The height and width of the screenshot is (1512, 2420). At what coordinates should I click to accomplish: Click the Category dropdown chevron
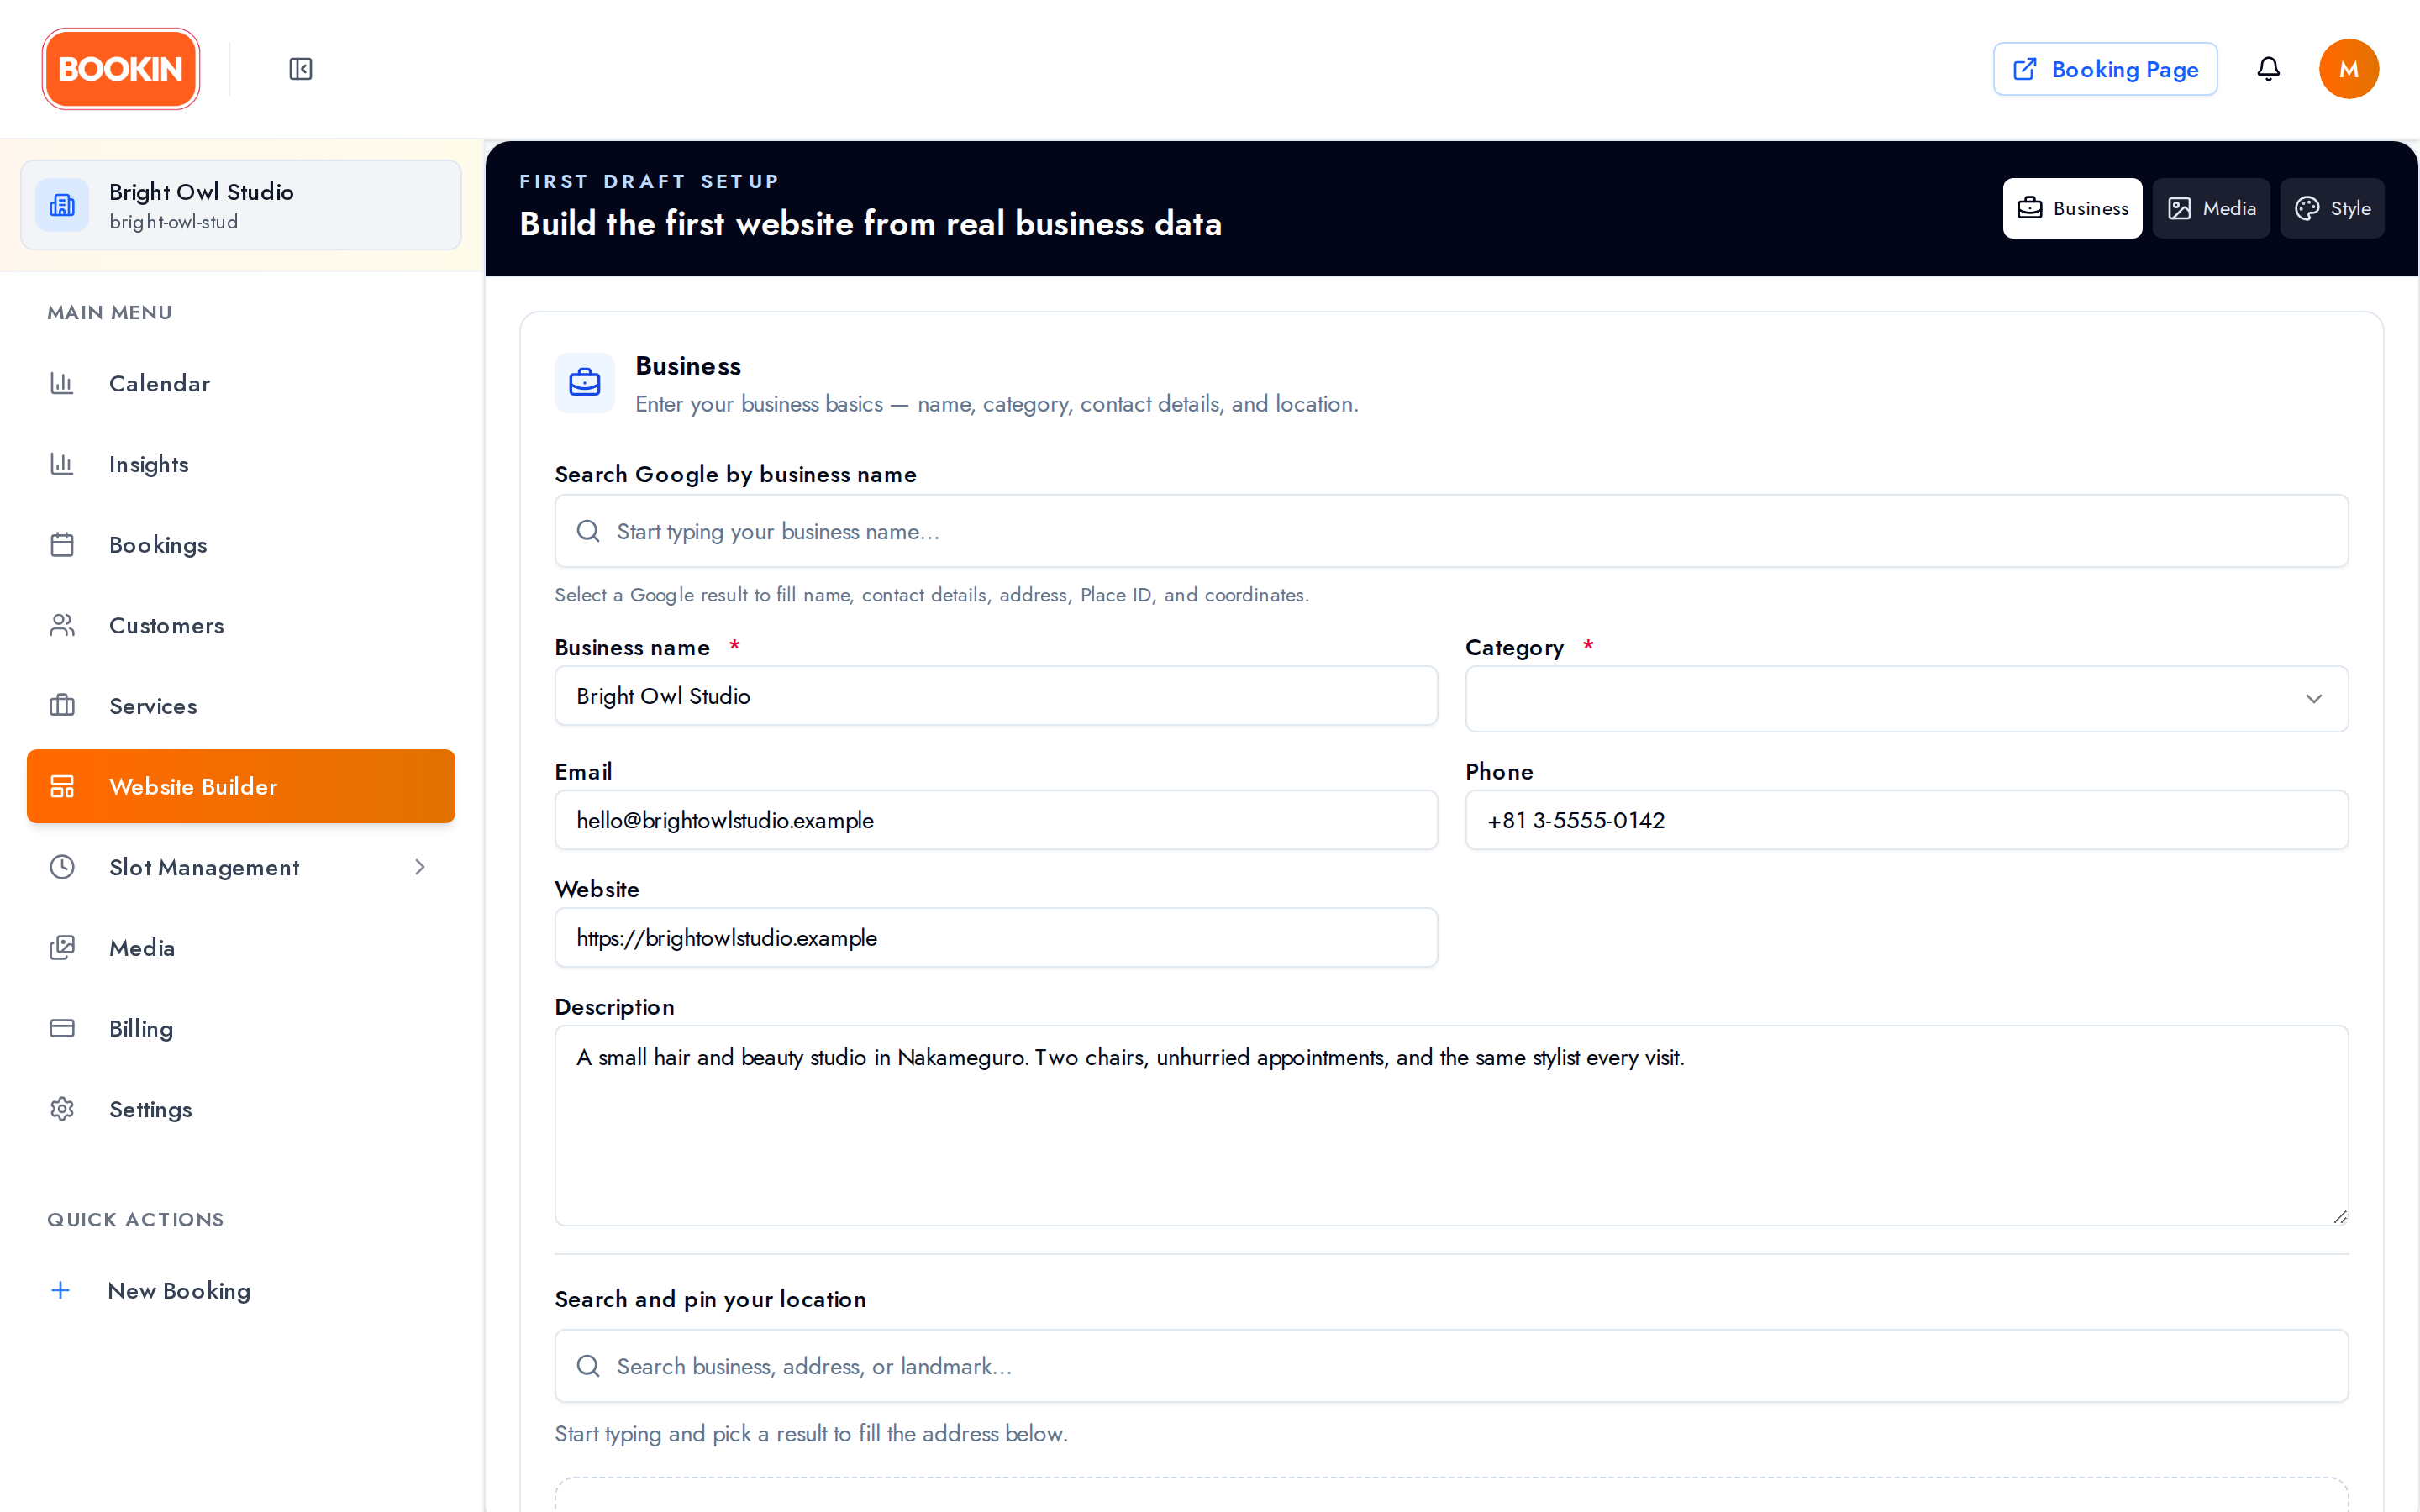point(2313,699)
